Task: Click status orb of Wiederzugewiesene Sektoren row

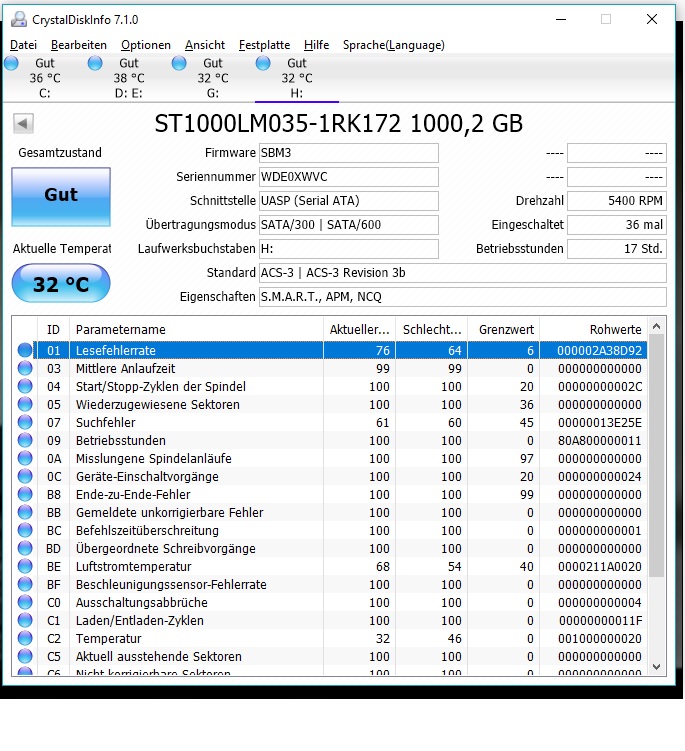Action: [x=25, y=404]
